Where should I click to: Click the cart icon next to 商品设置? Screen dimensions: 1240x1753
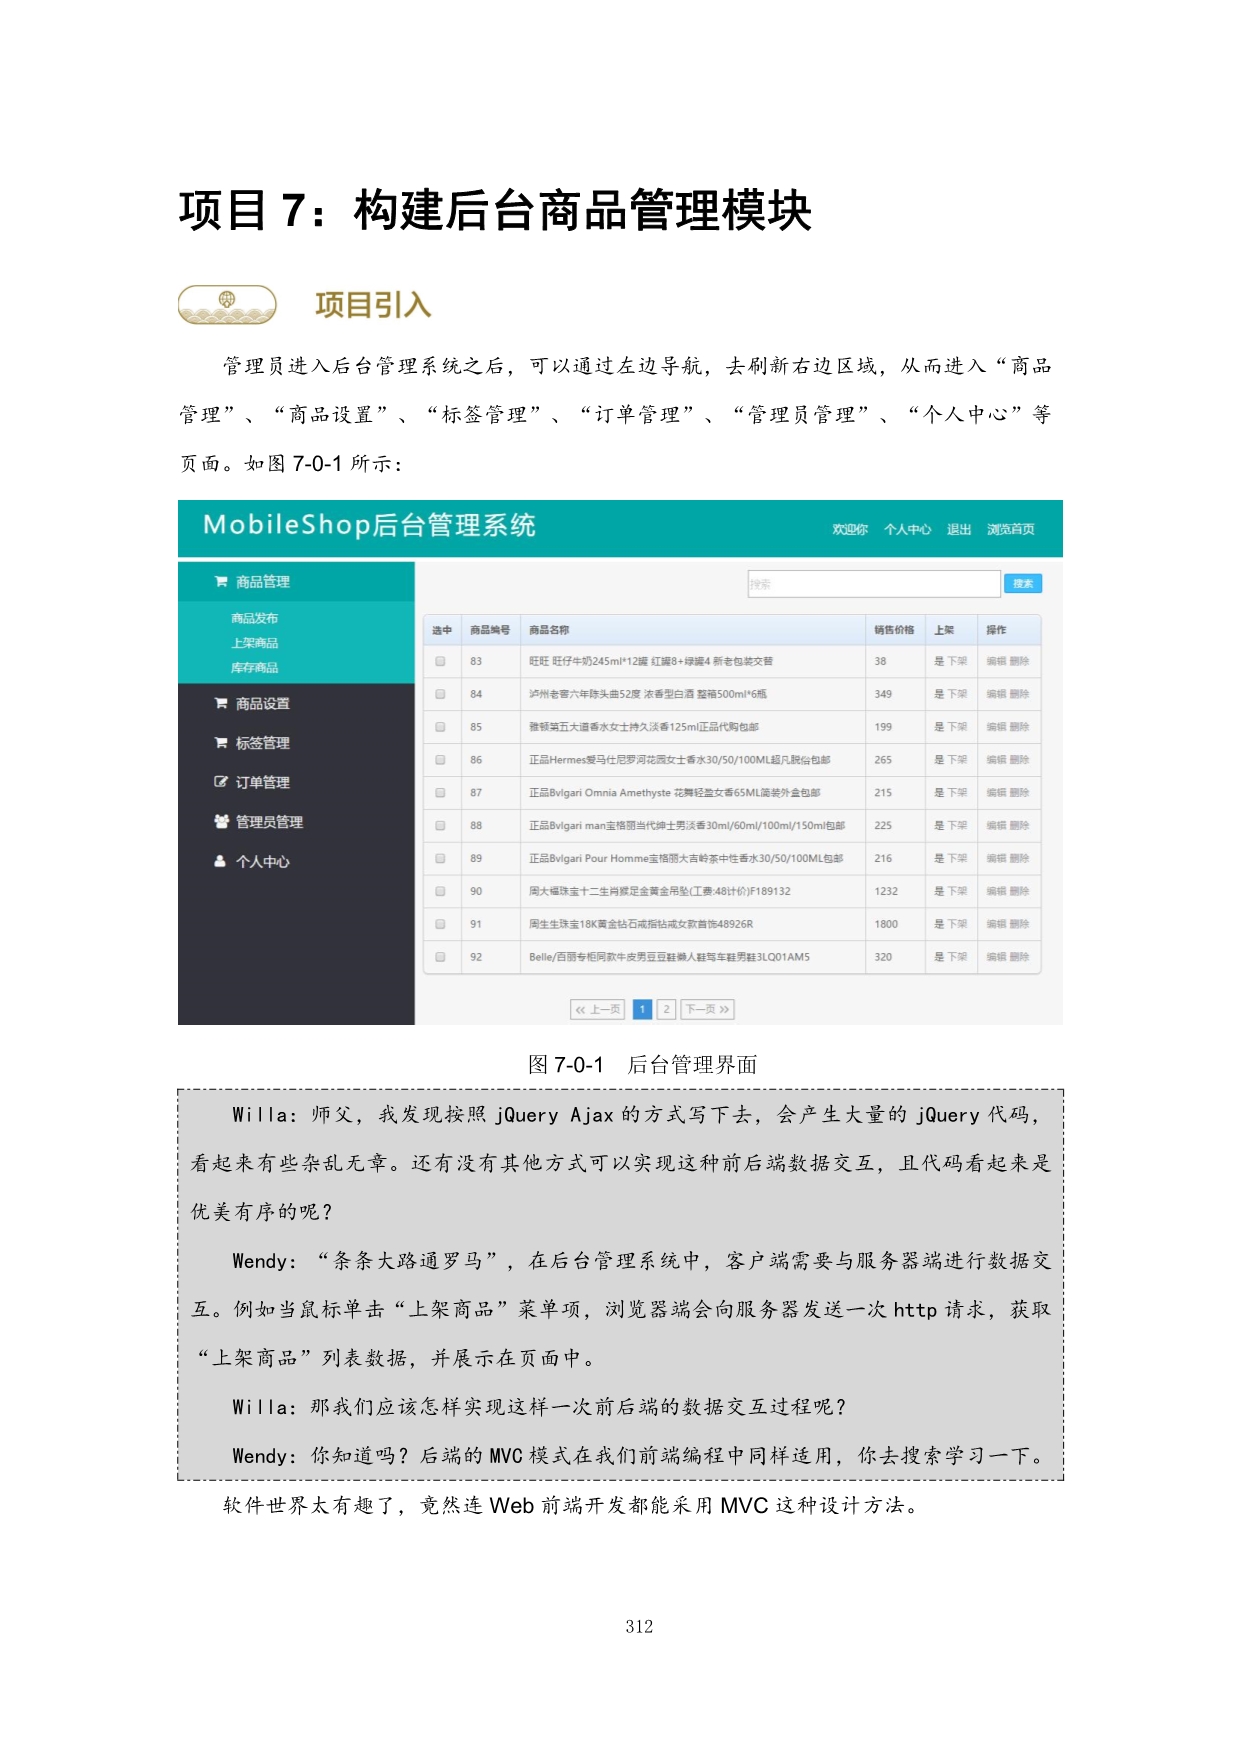(x=221, y=704)
